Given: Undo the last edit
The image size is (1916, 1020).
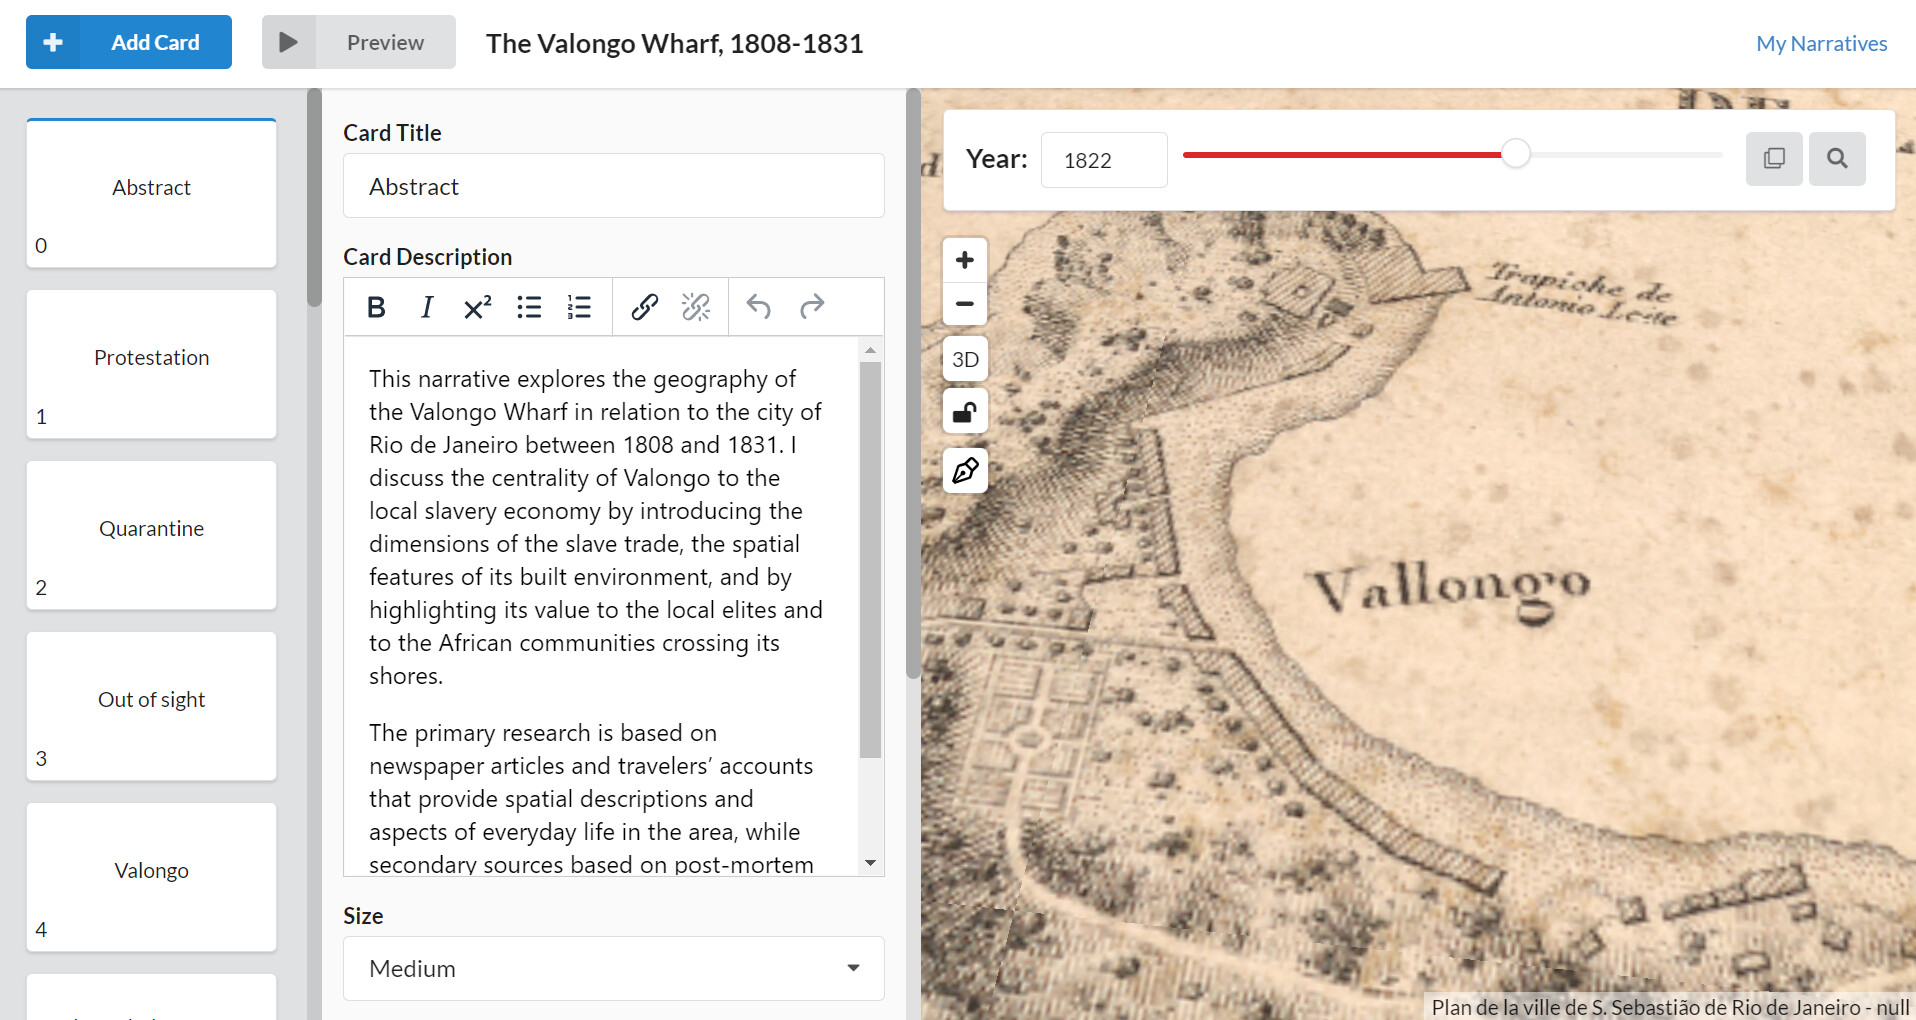Looking at the screenshot, I should pyautogui.click(x=759, y=307).
